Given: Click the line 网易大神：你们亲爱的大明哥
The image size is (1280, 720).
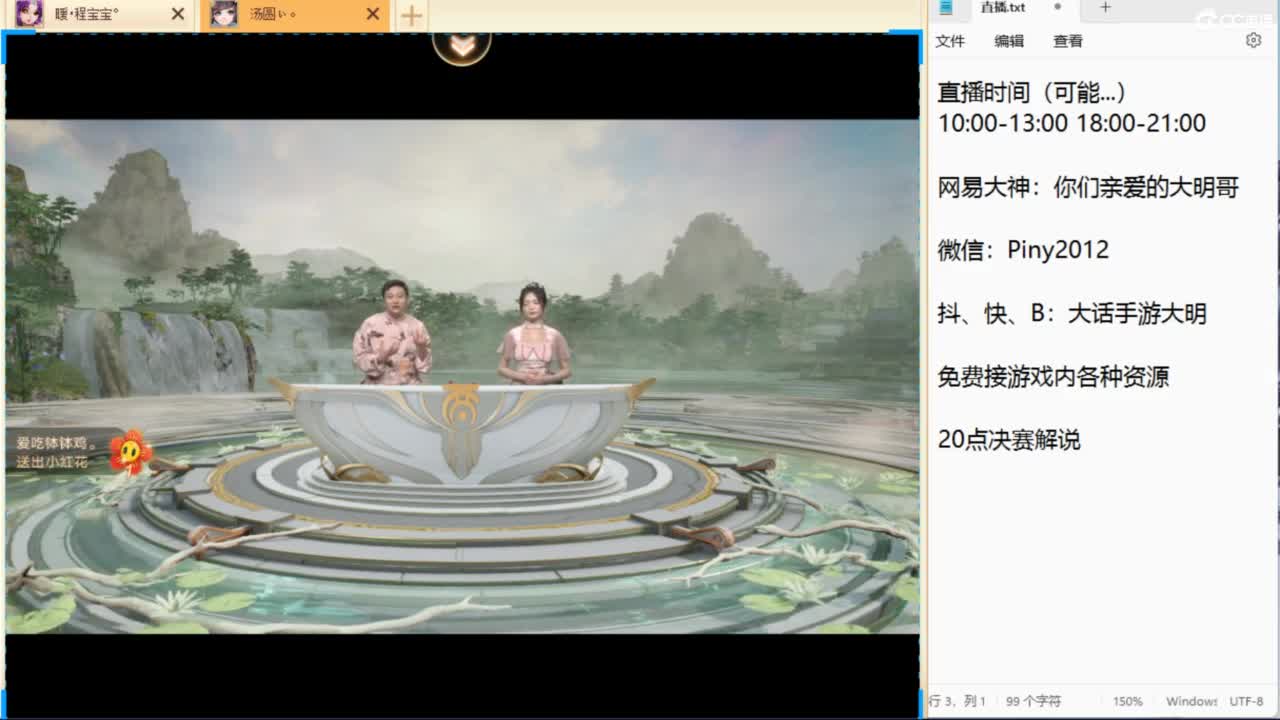Looking at the screenshot, I should tap(1088, 187).
